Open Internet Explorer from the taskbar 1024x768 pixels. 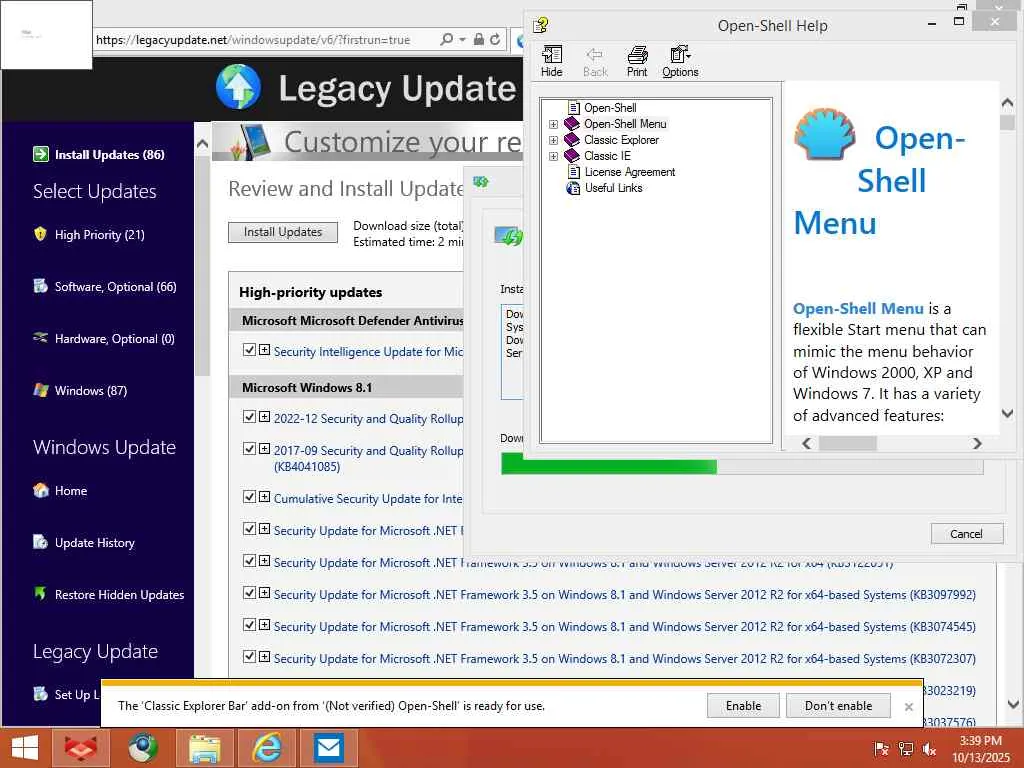pos(268,748)
